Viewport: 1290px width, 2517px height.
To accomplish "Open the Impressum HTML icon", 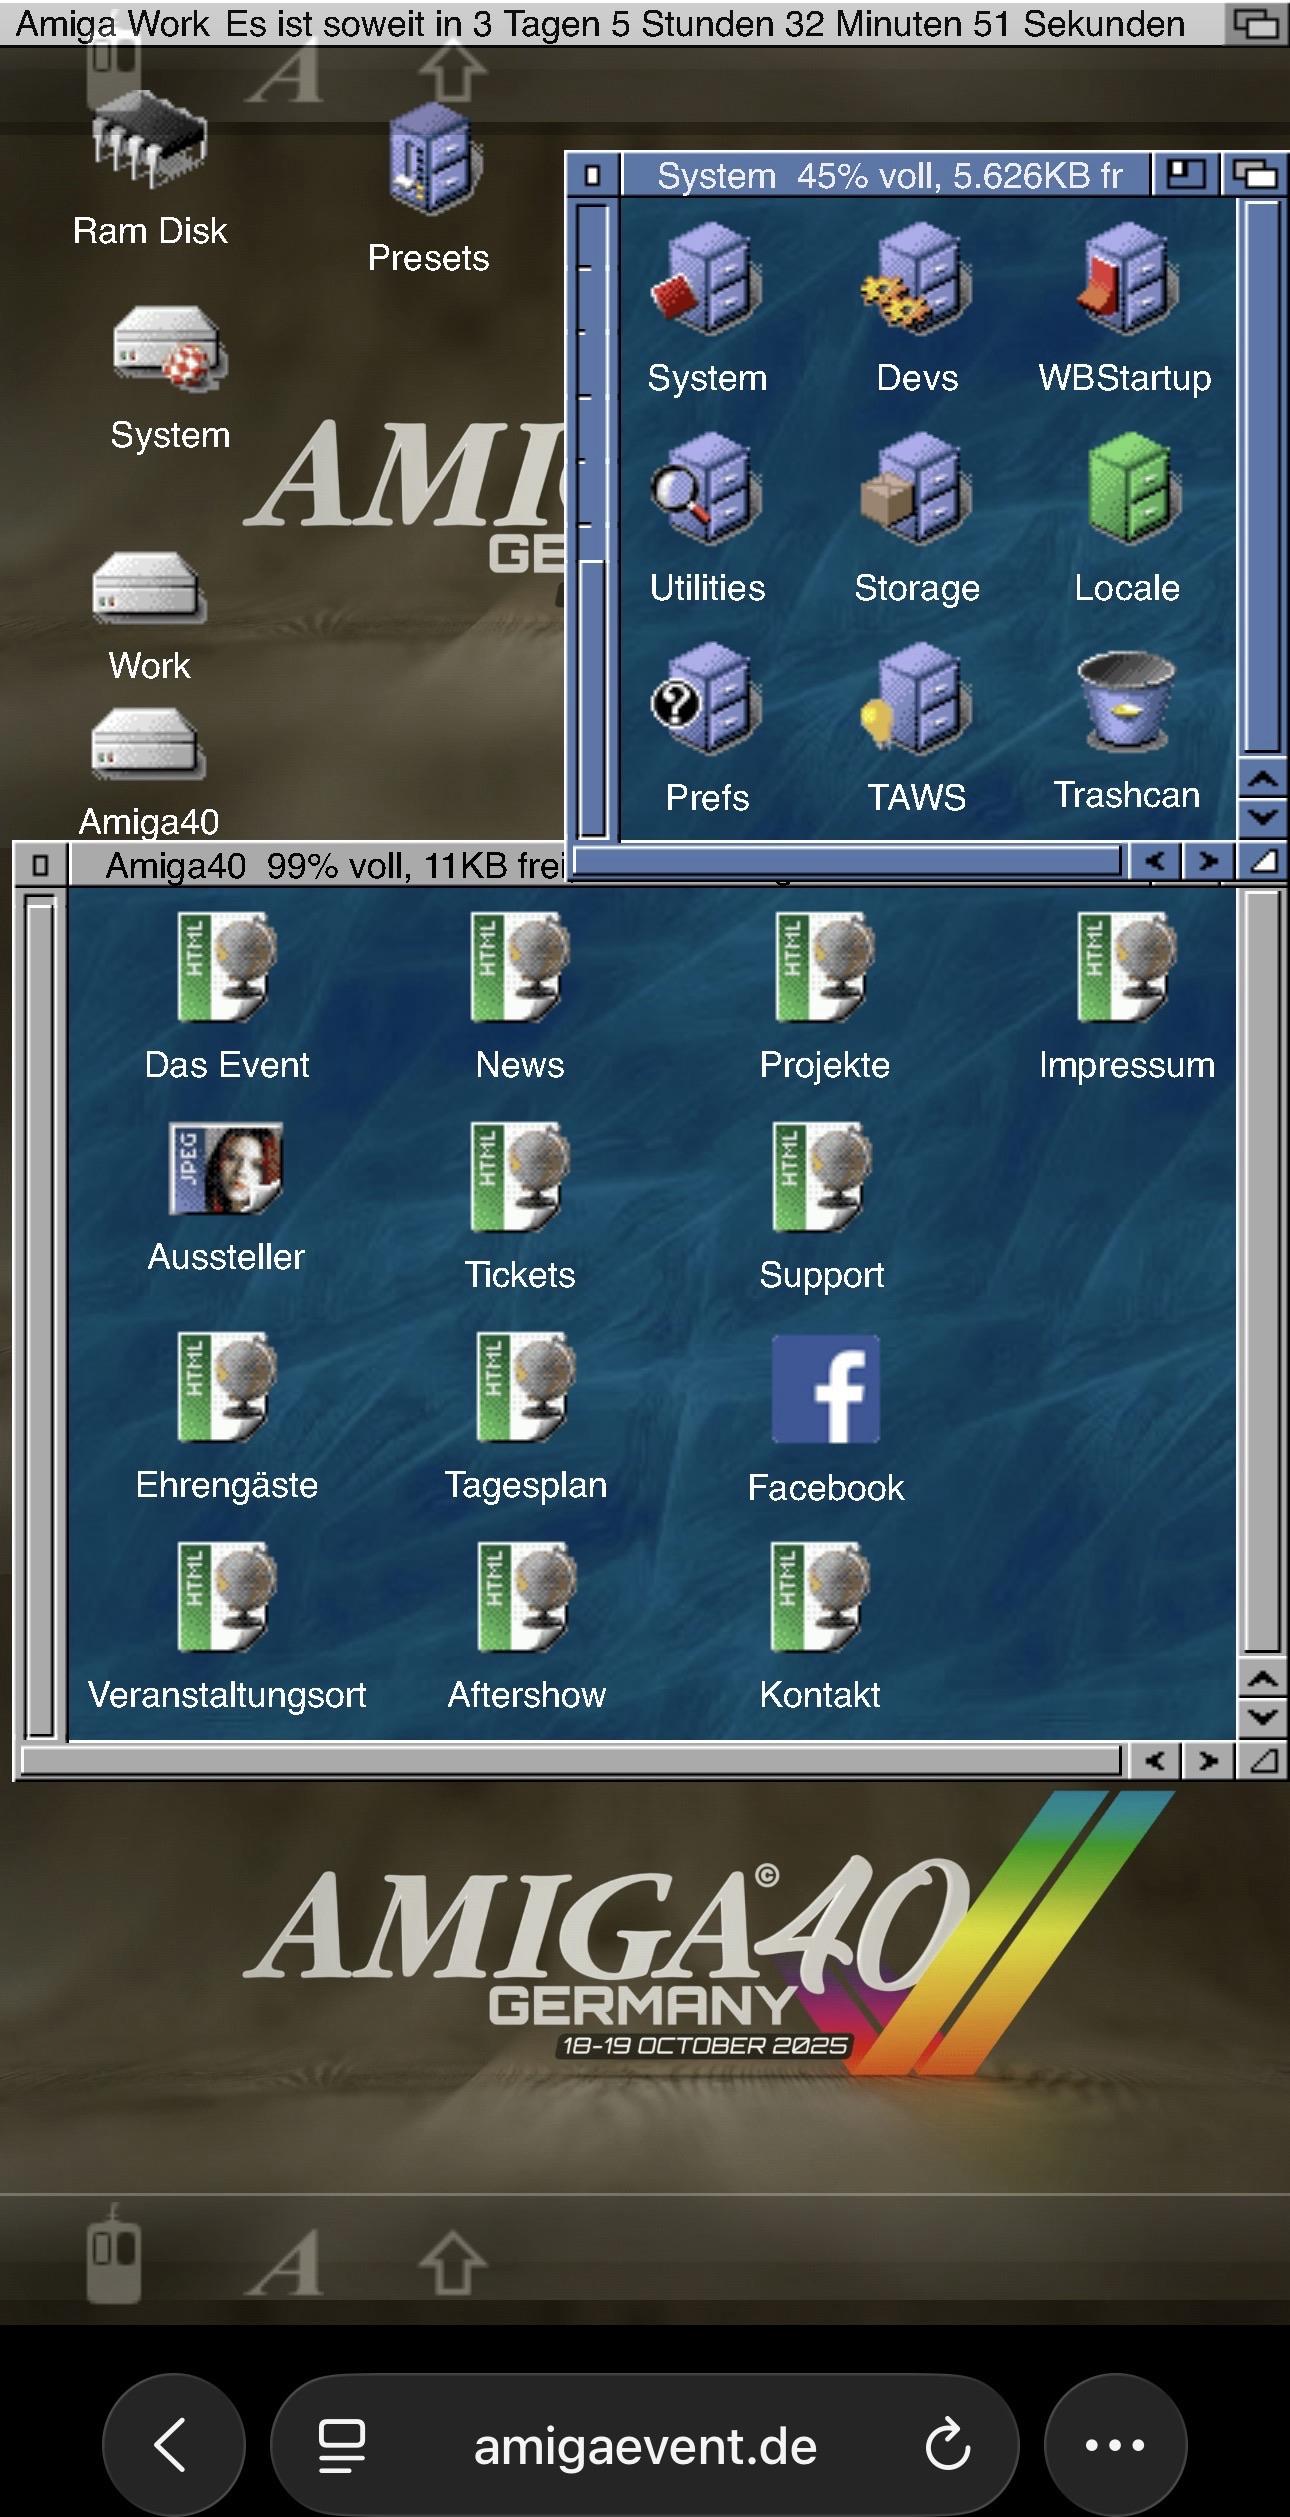I will pyautogui.click(x=1126, y=967).
